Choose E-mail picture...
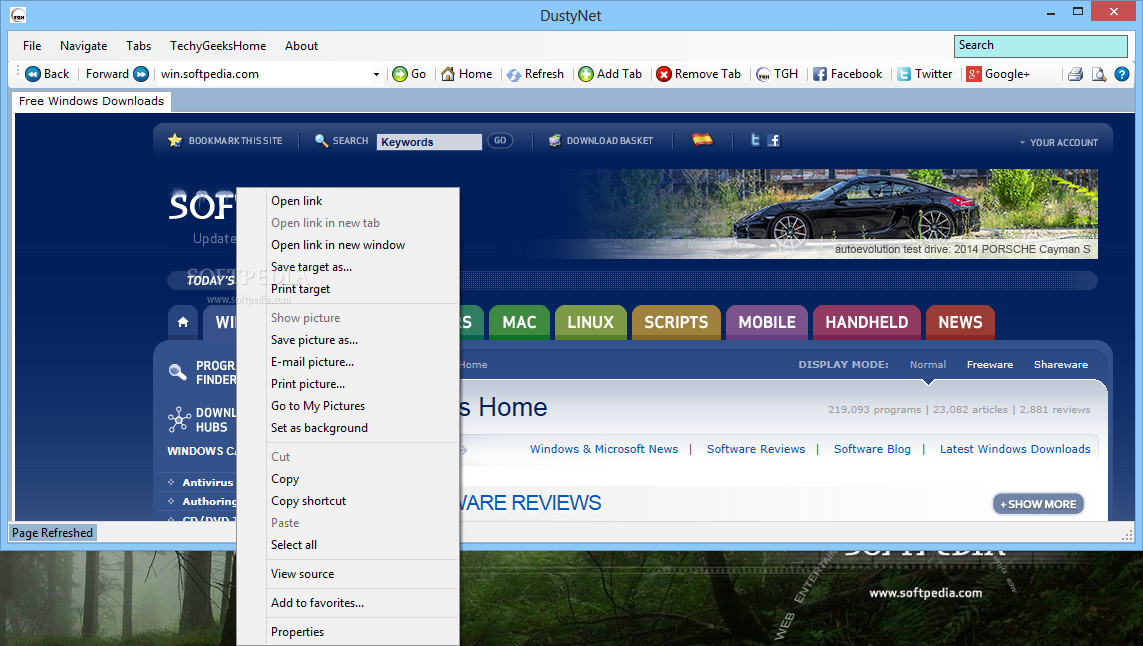This screenshot has width=1143, height=646. 348,362
